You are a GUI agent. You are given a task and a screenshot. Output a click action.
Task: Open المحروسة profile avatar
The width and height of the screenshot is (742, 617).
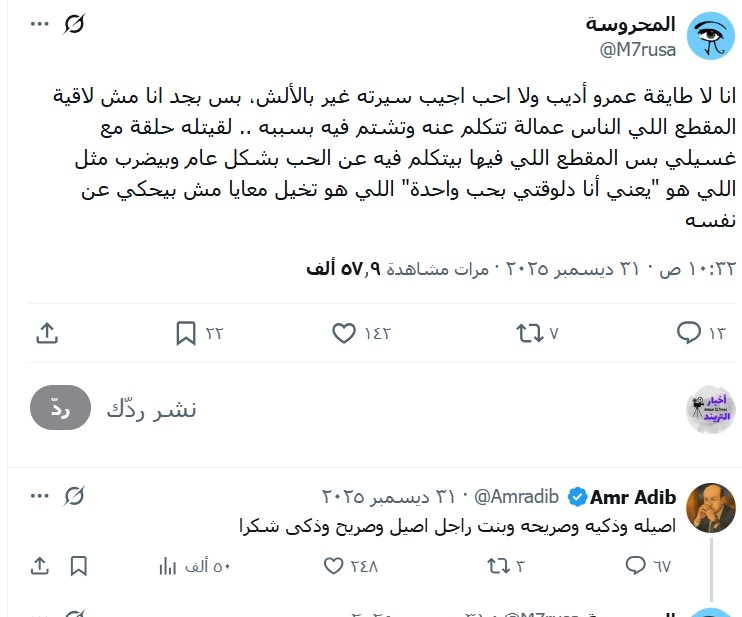tap(710, 37)
